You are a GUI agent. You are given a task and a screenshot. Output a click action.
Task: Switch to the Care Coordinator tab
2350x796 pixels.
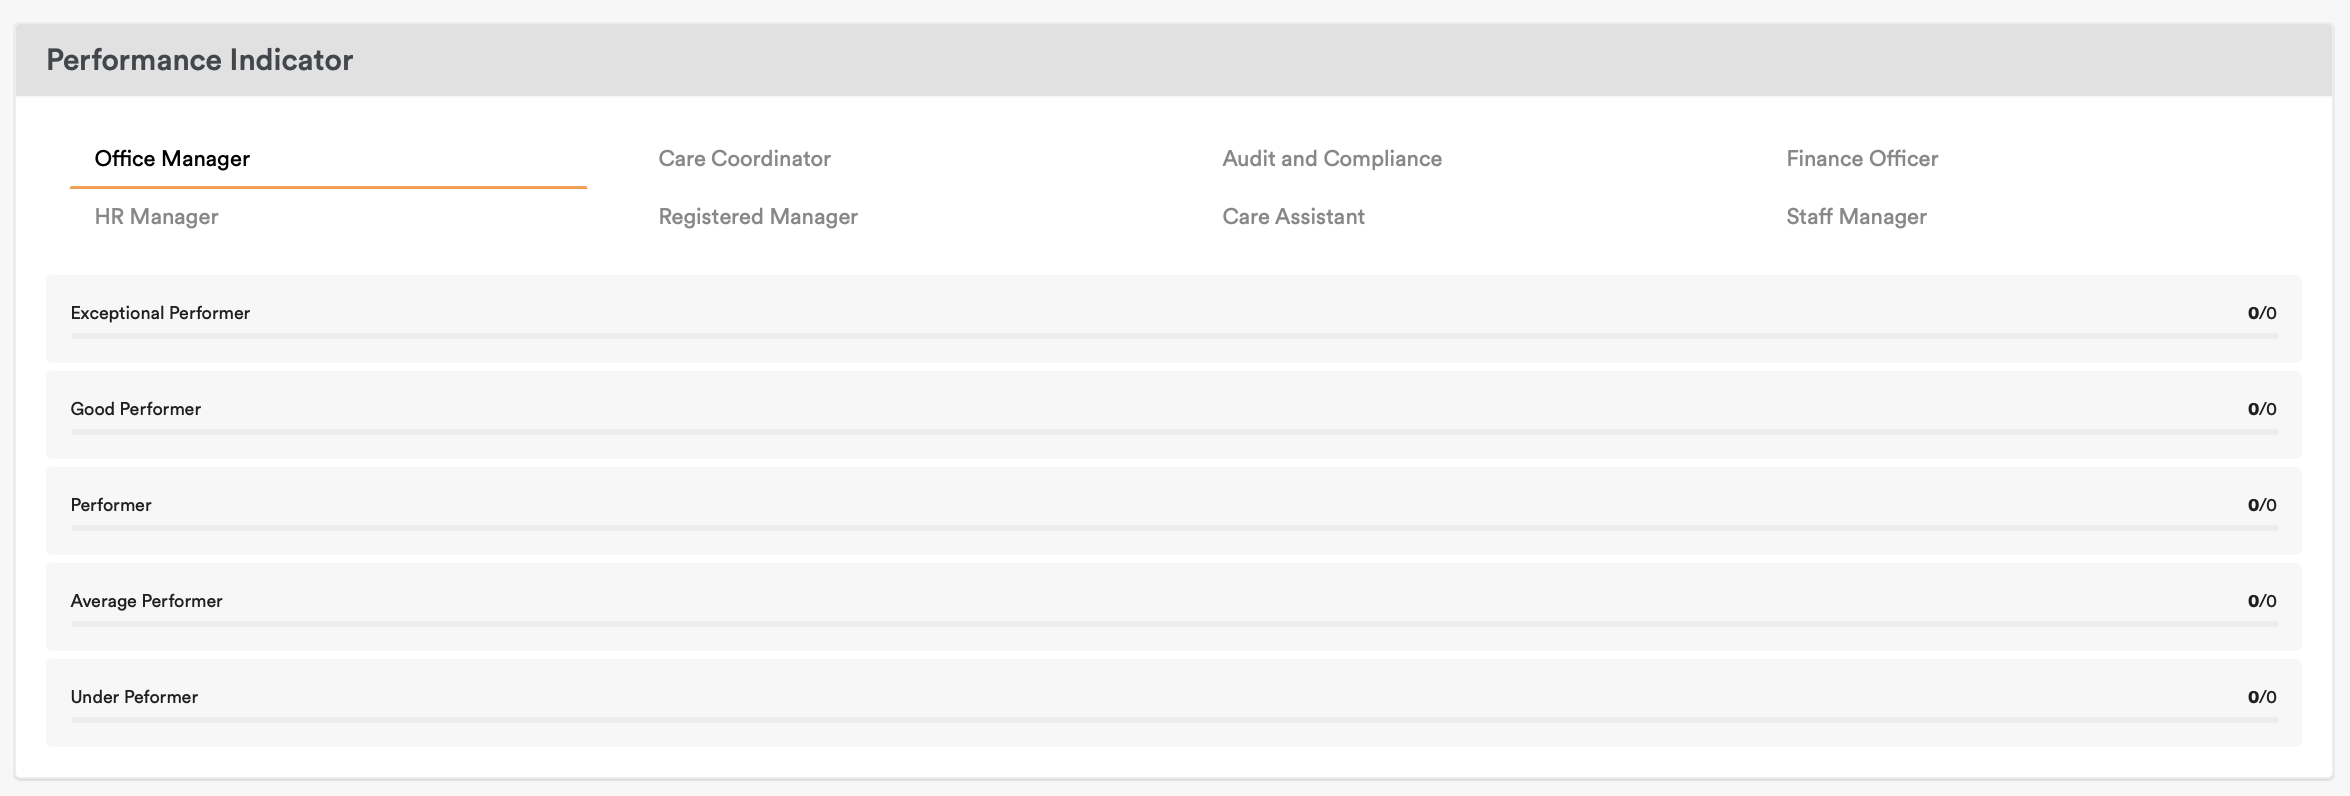744,159
